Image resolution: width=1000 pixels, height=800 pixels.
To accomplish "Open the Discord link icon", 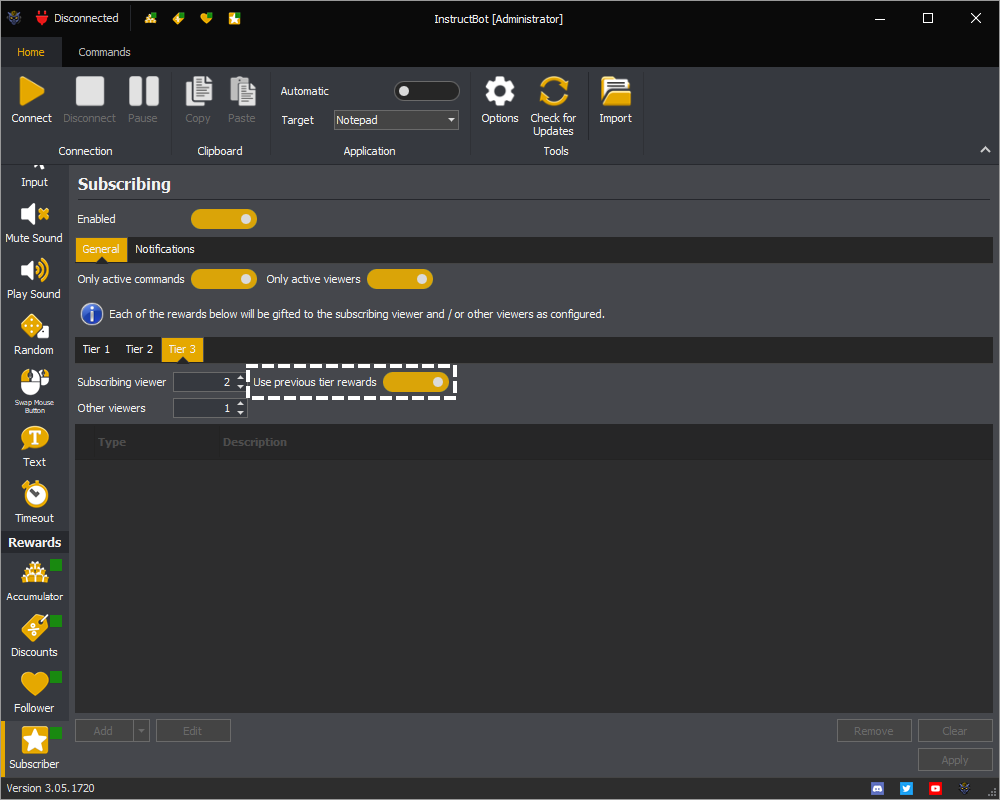I will point(878,789).
